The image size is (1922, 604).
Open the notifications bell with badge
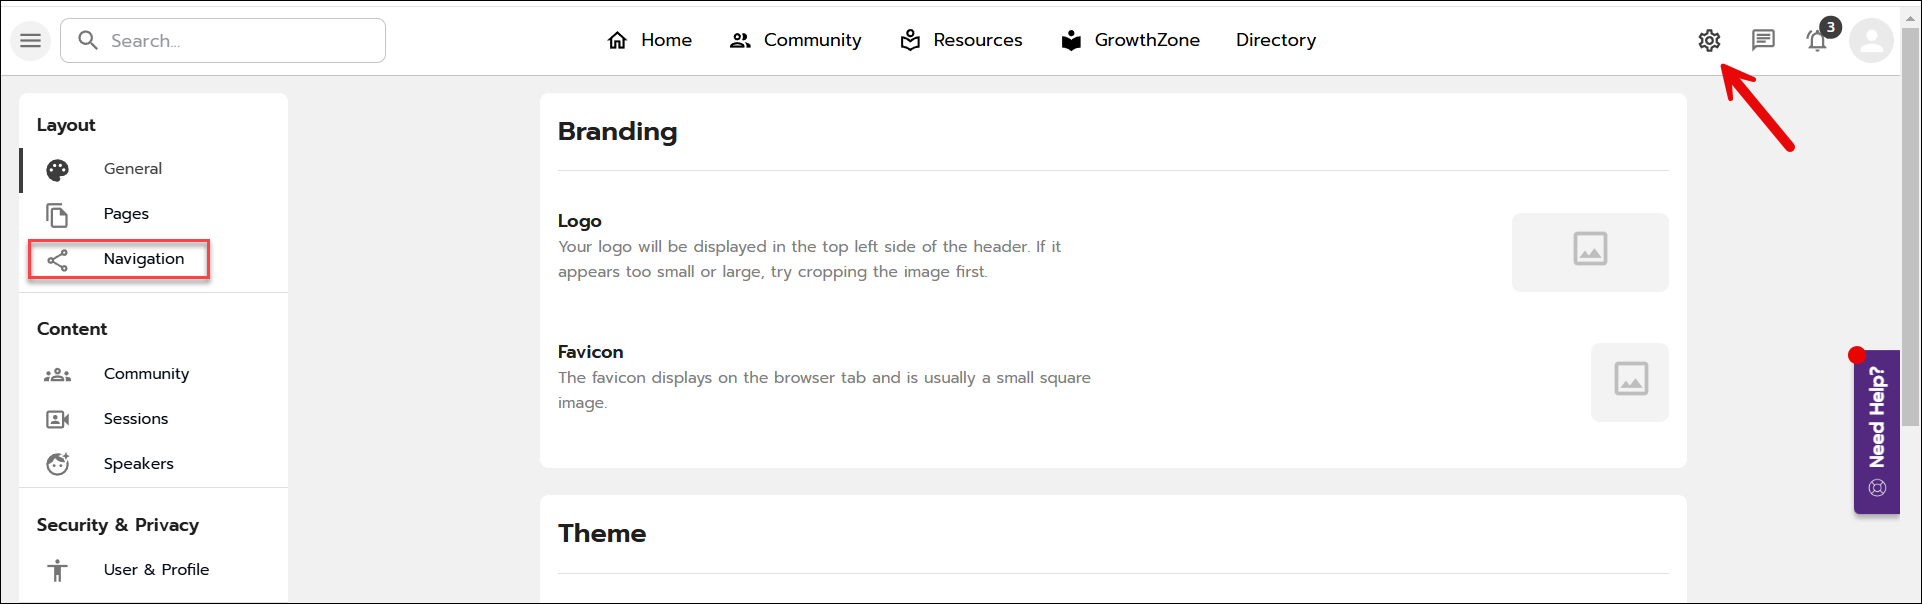(1817, 41)
